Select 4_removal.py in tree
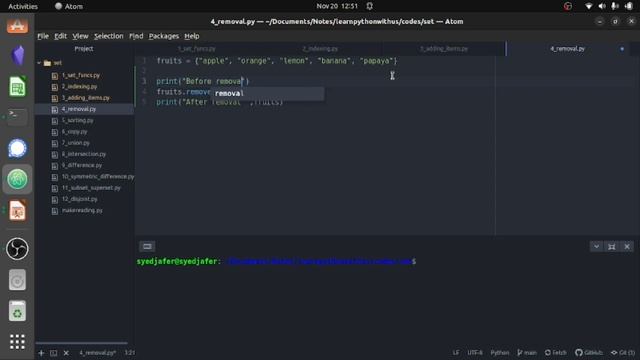This screenshot has height=360, width=640. pyautogui.click(x=79, y=109)
